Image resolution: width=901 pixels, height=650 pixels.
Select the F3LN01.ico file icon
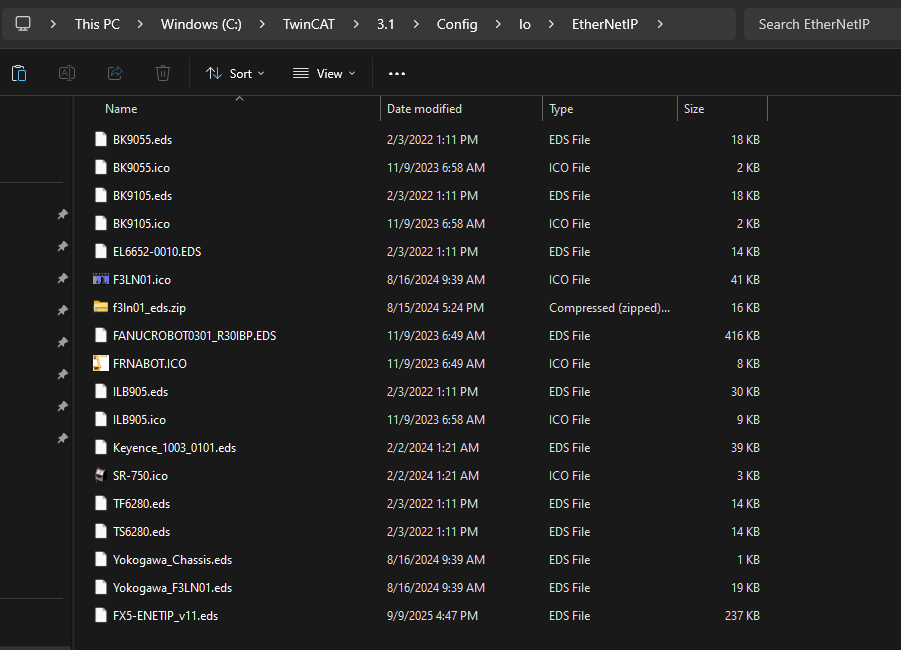100,279
